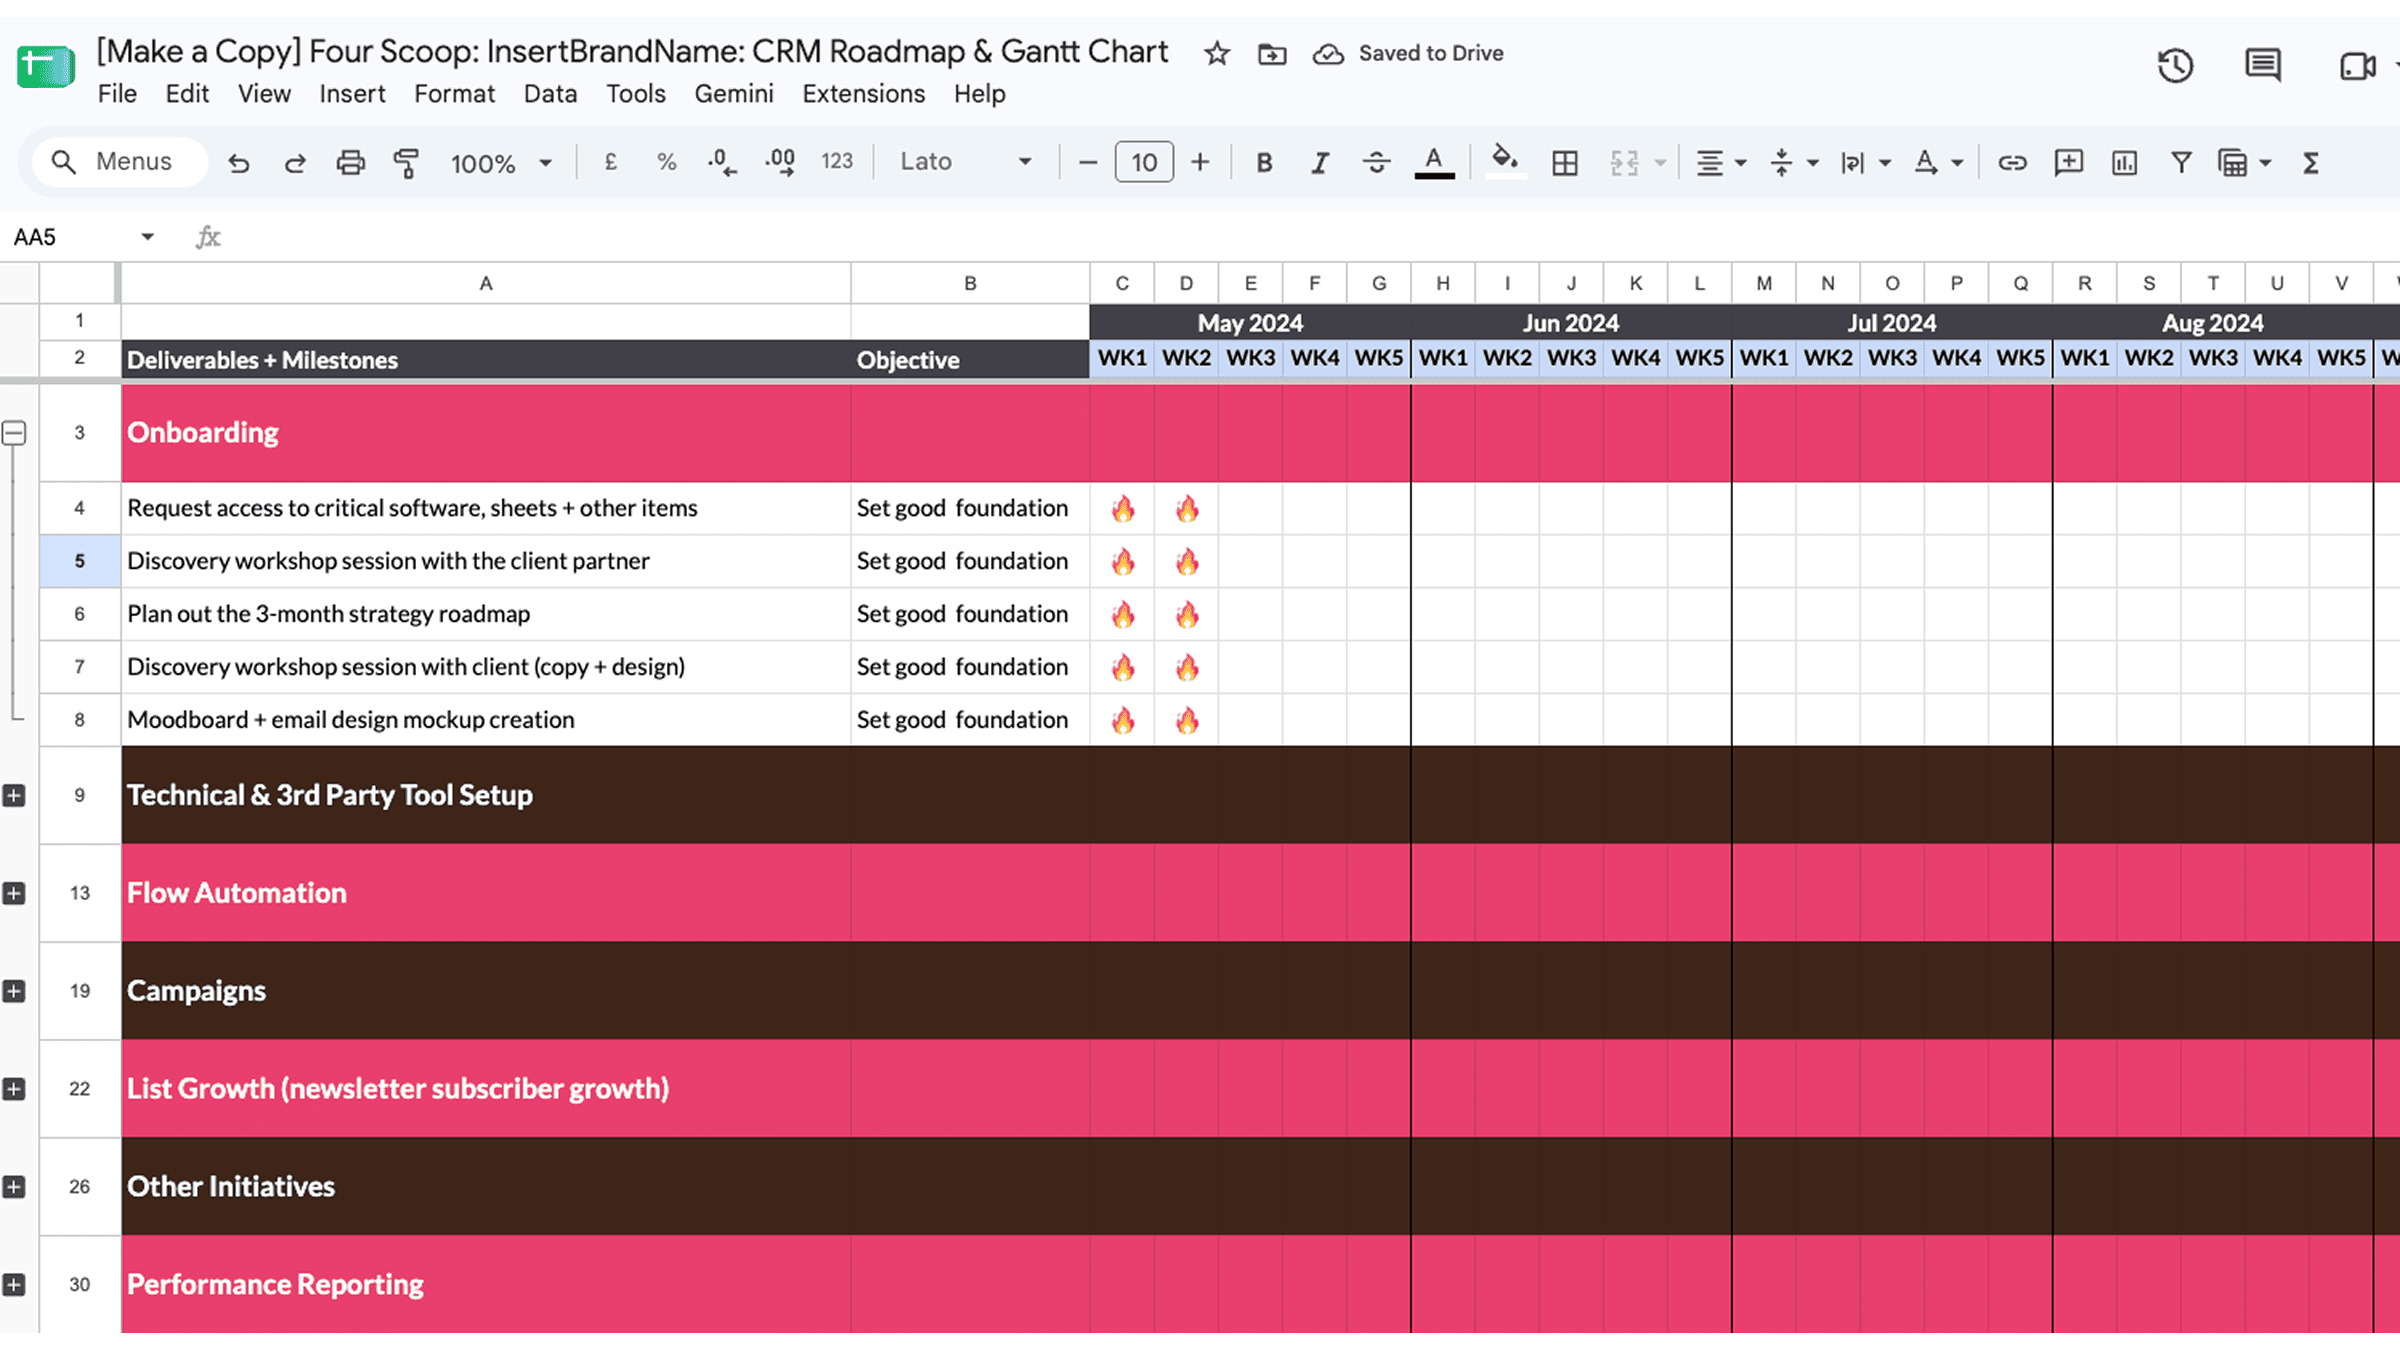Expand the List Growth group
2400x1350 pixels.
click(14, 1090)
